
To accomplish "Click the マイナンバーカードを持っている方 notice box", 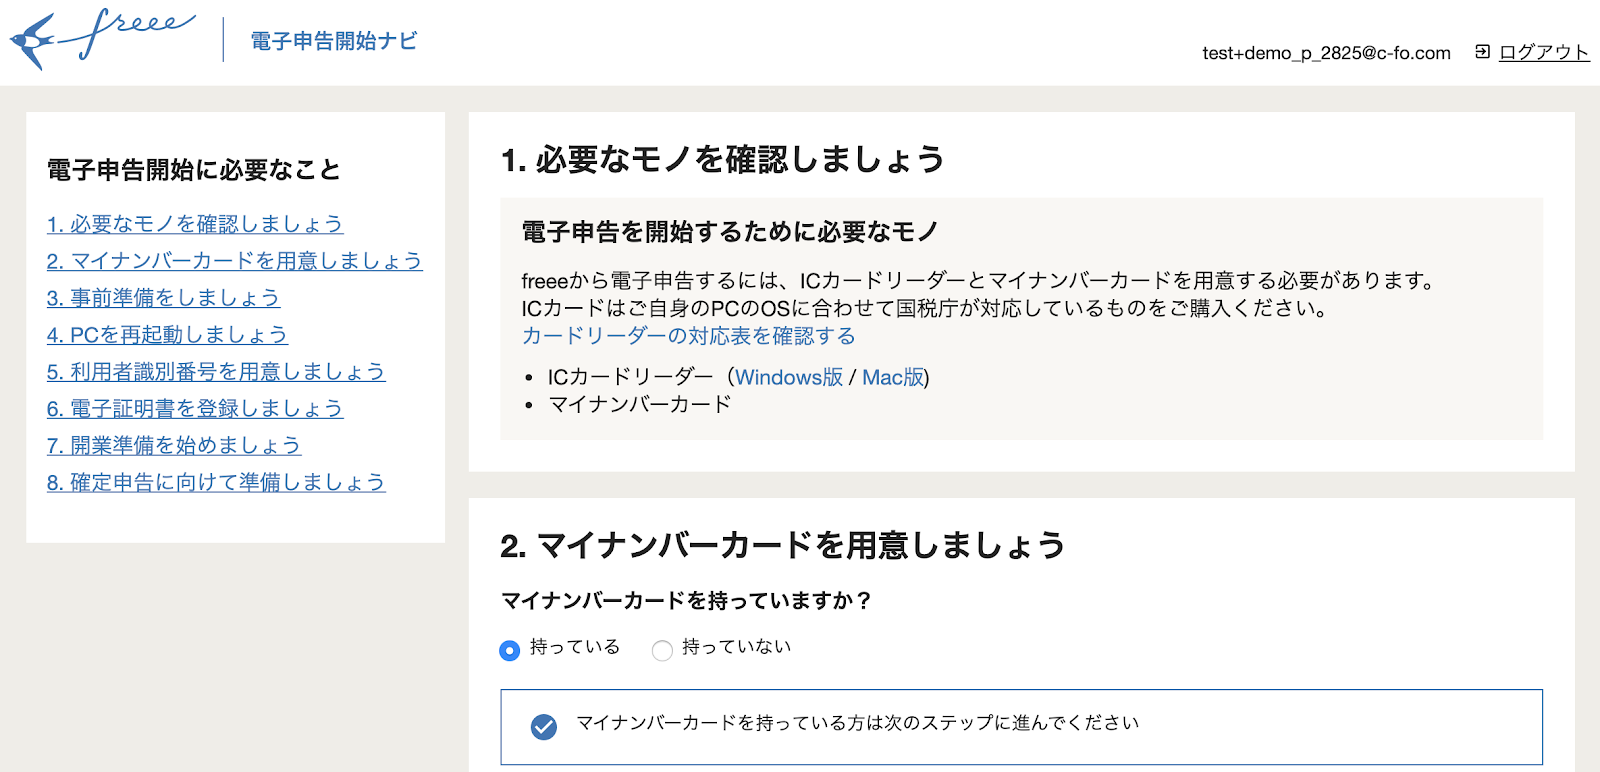I will [x=1021, y=726].
